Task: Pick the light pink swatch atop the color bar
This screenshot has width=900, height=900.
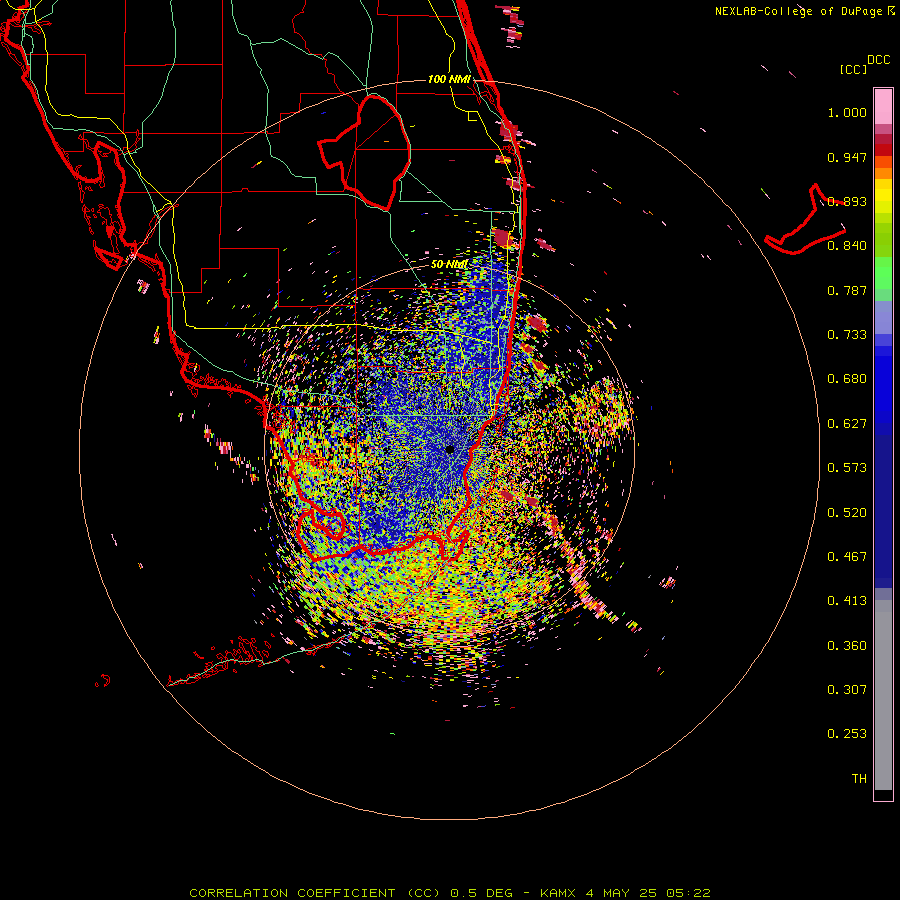Action: [x=883, y=106]
